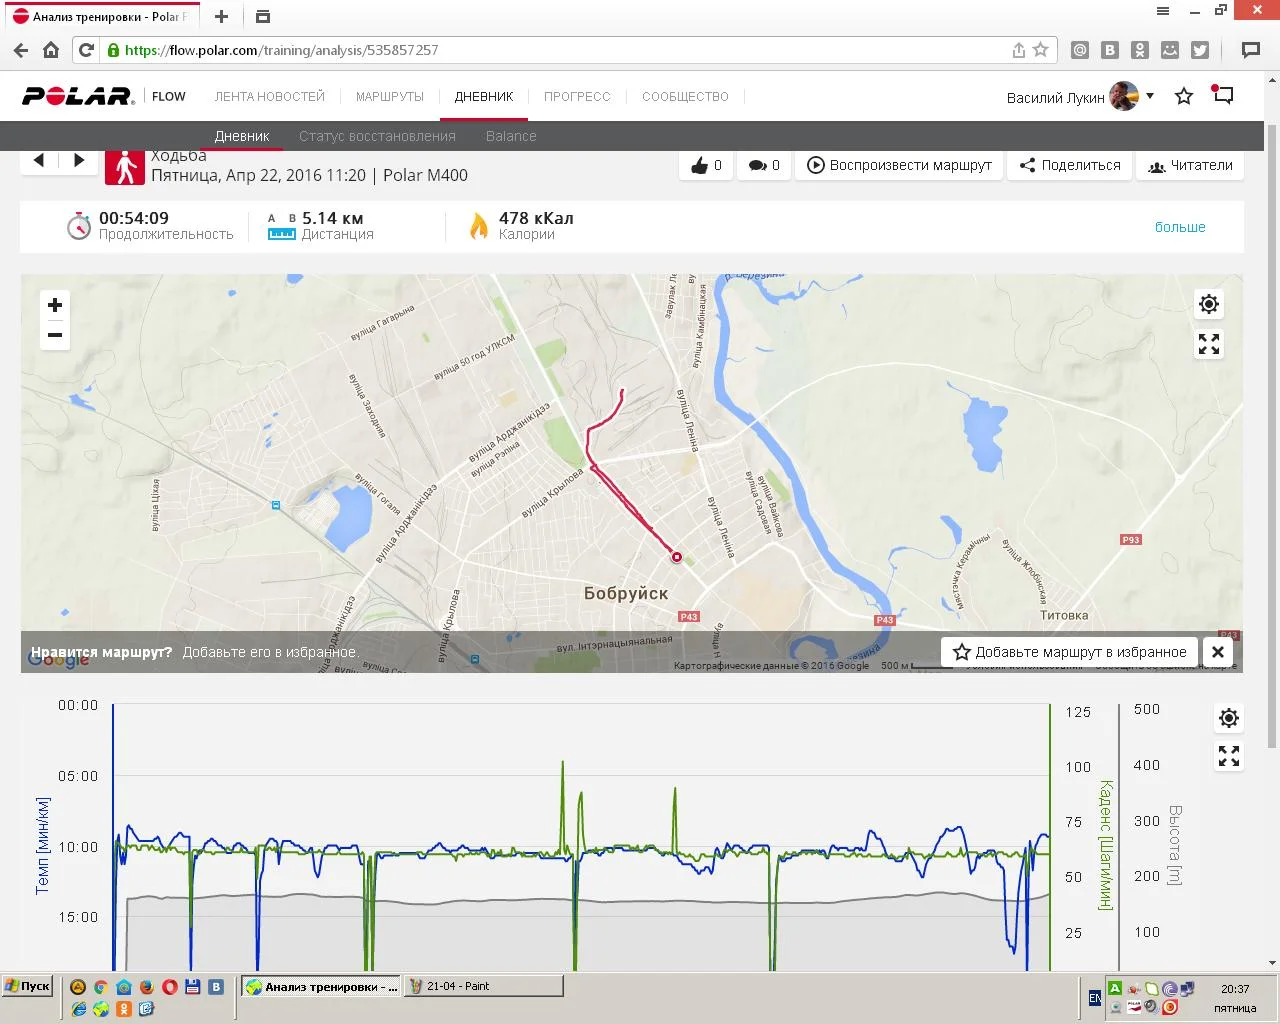Screen dimensions: 1280x1024
Task: Go to the browser home page
Action: click(x=51, y=50)
